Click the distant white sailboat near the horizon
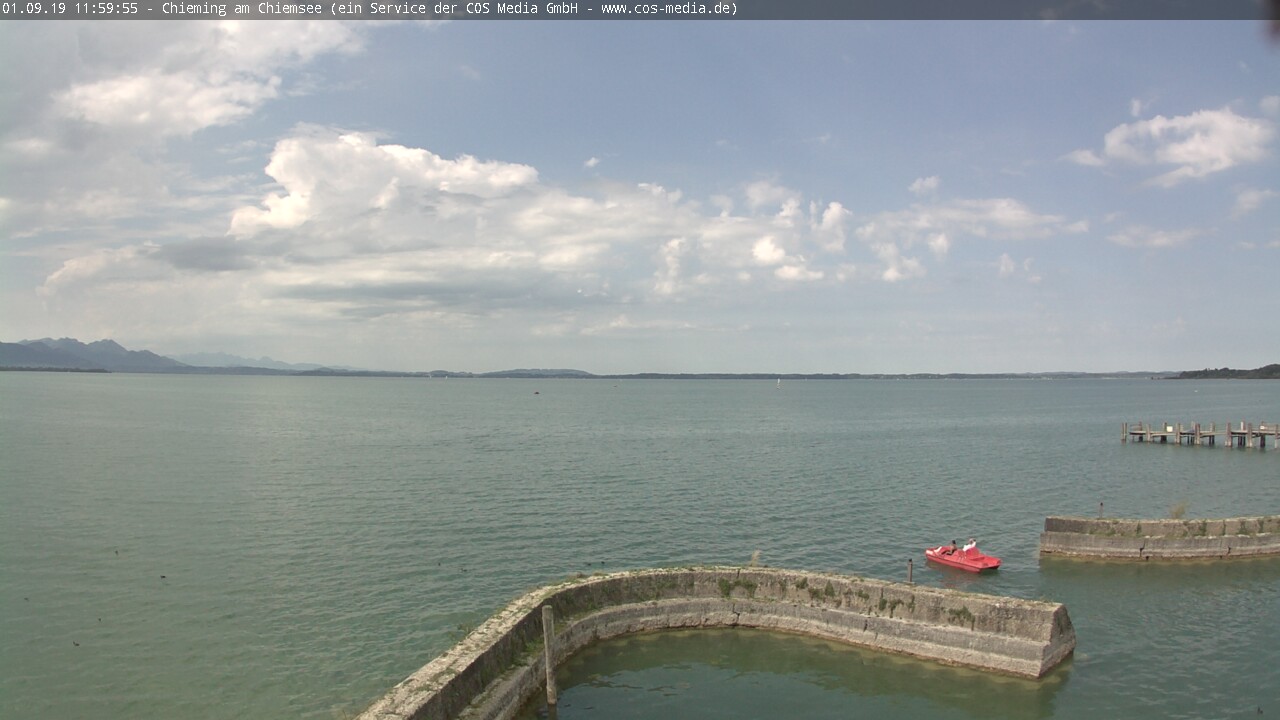The image size is (1280, 720). click(778, 380)
